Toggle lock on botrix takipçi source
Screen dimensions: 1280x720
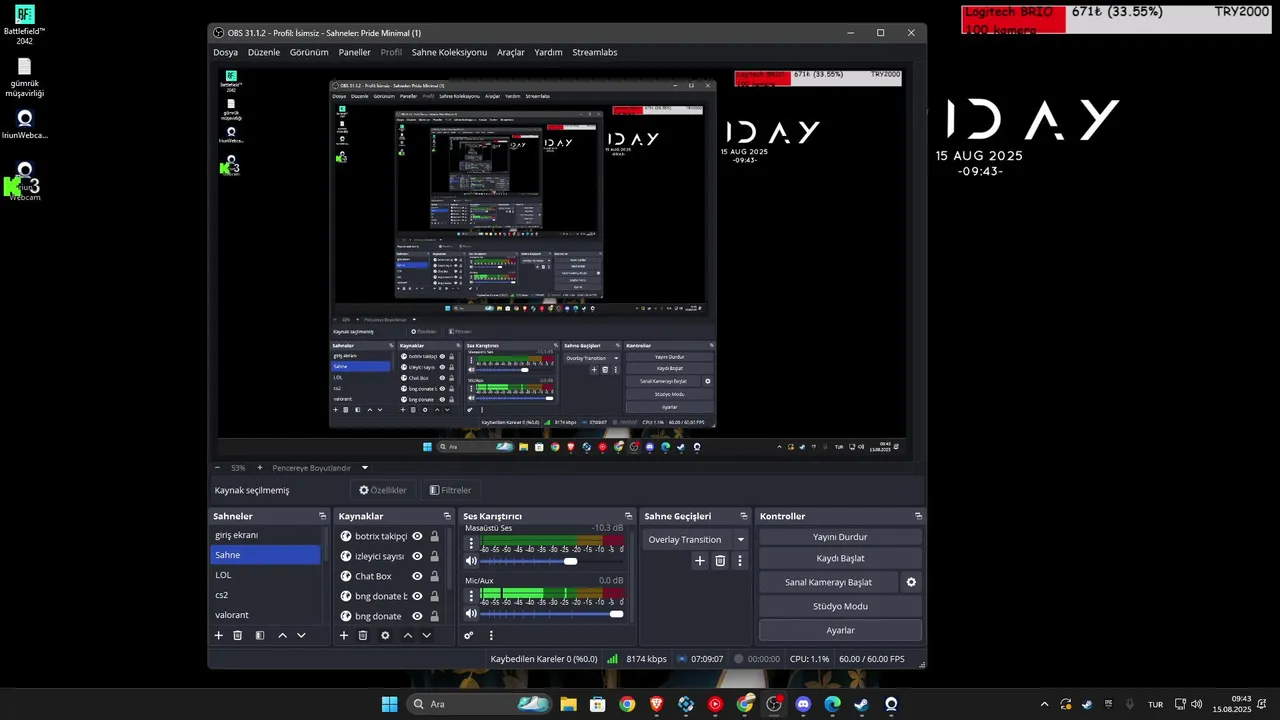pyautogui.click(x=434, y=536)
